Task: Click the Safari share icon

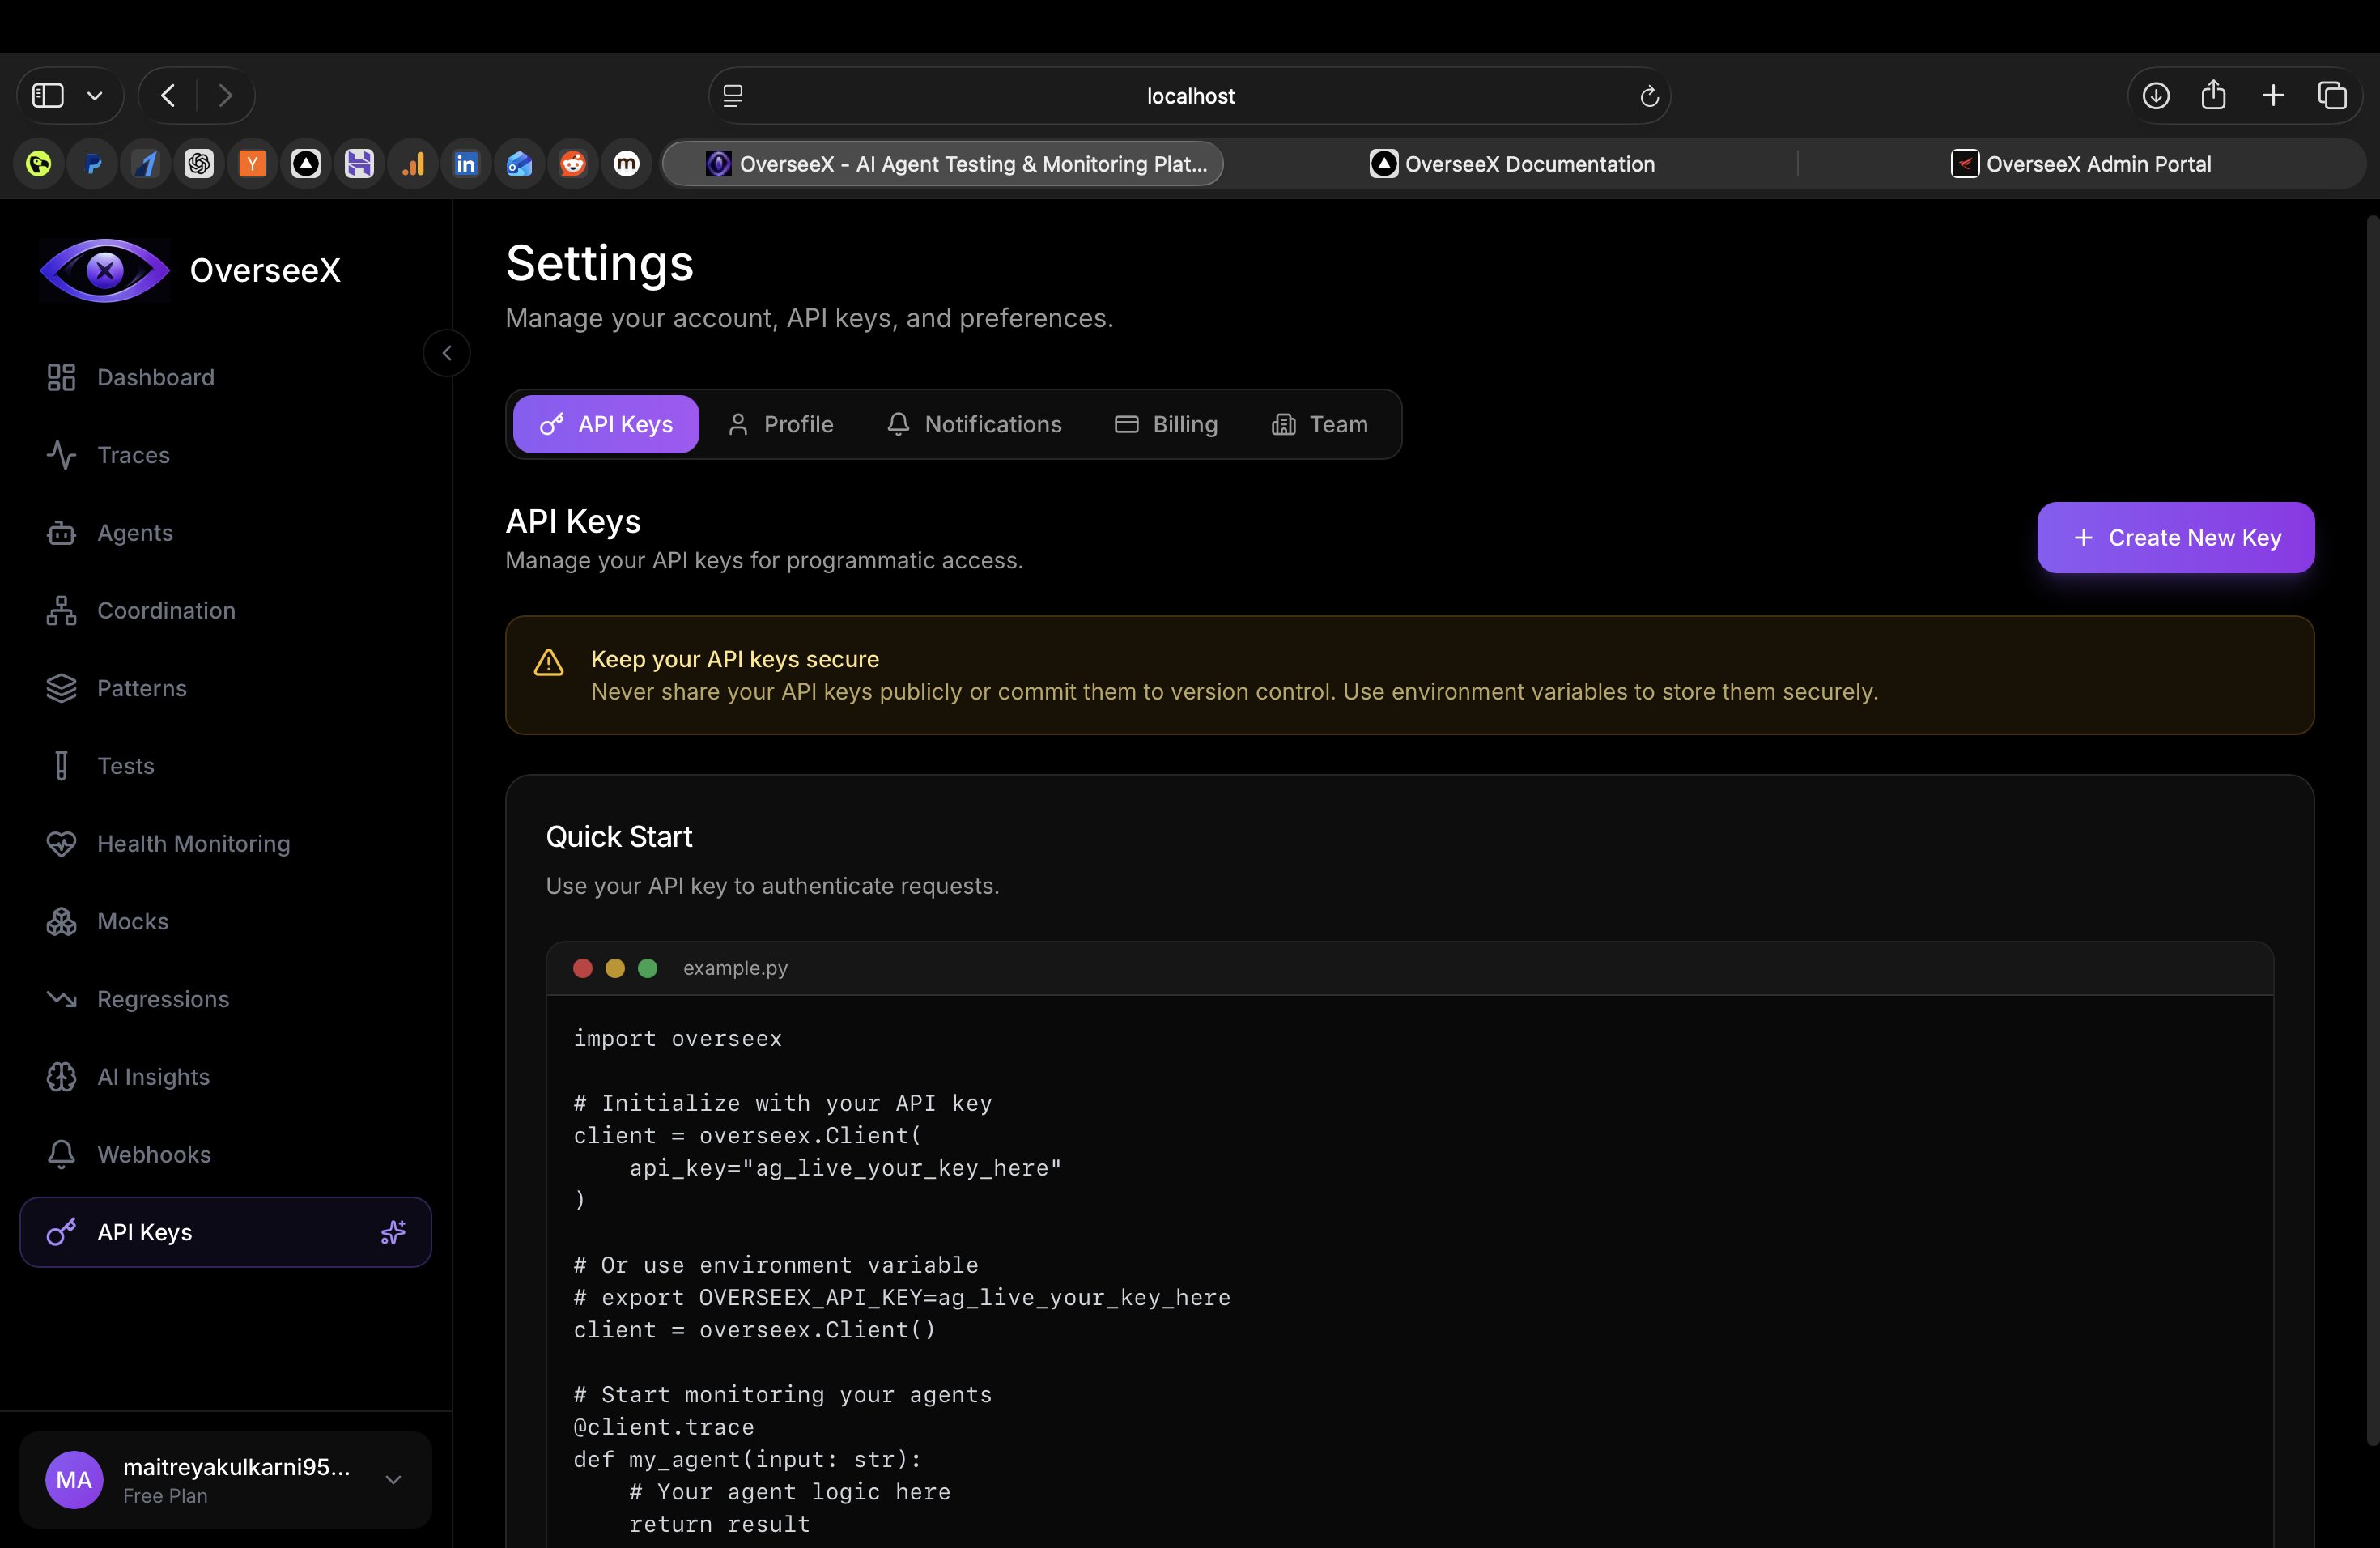Action: 2215,95
